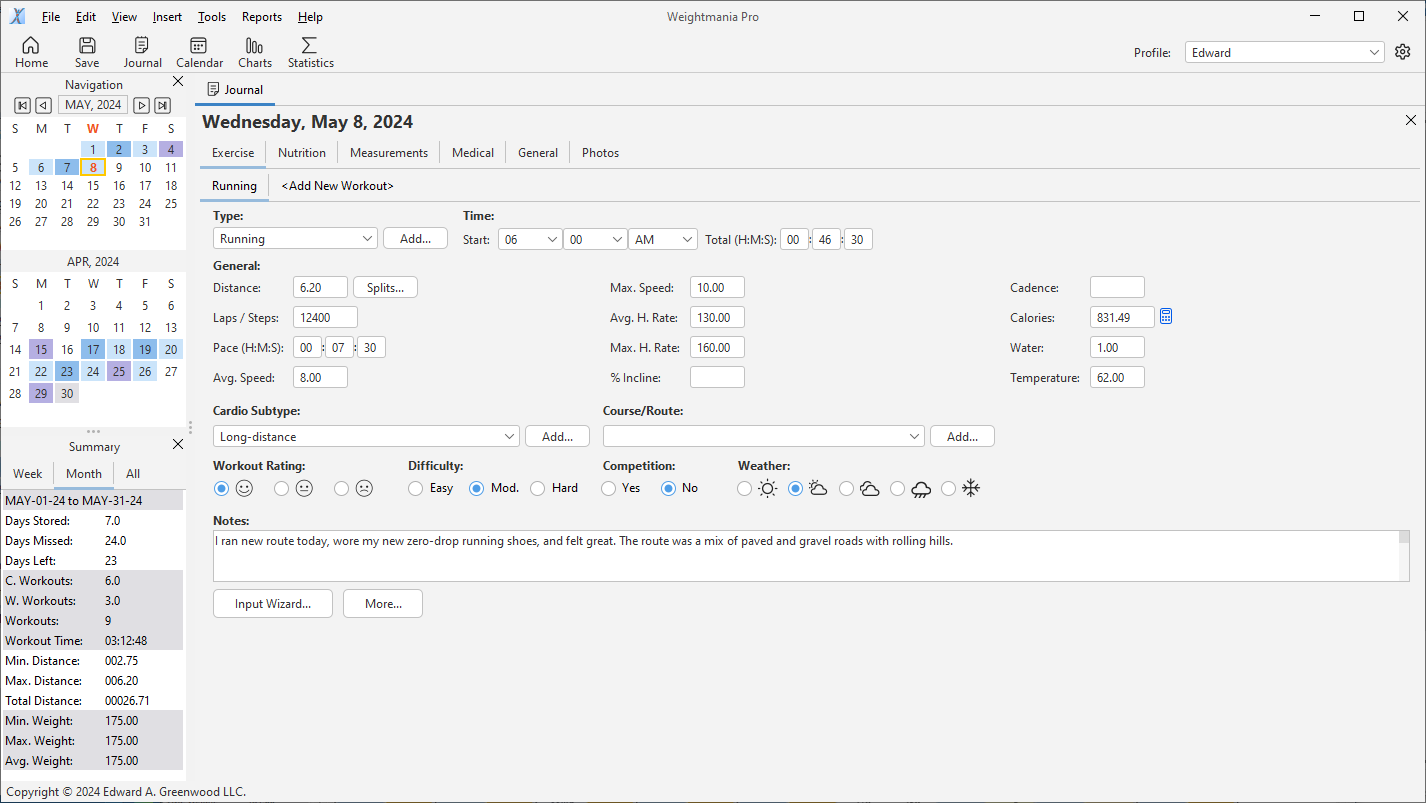Open the File menu

[x=51, y=17]
